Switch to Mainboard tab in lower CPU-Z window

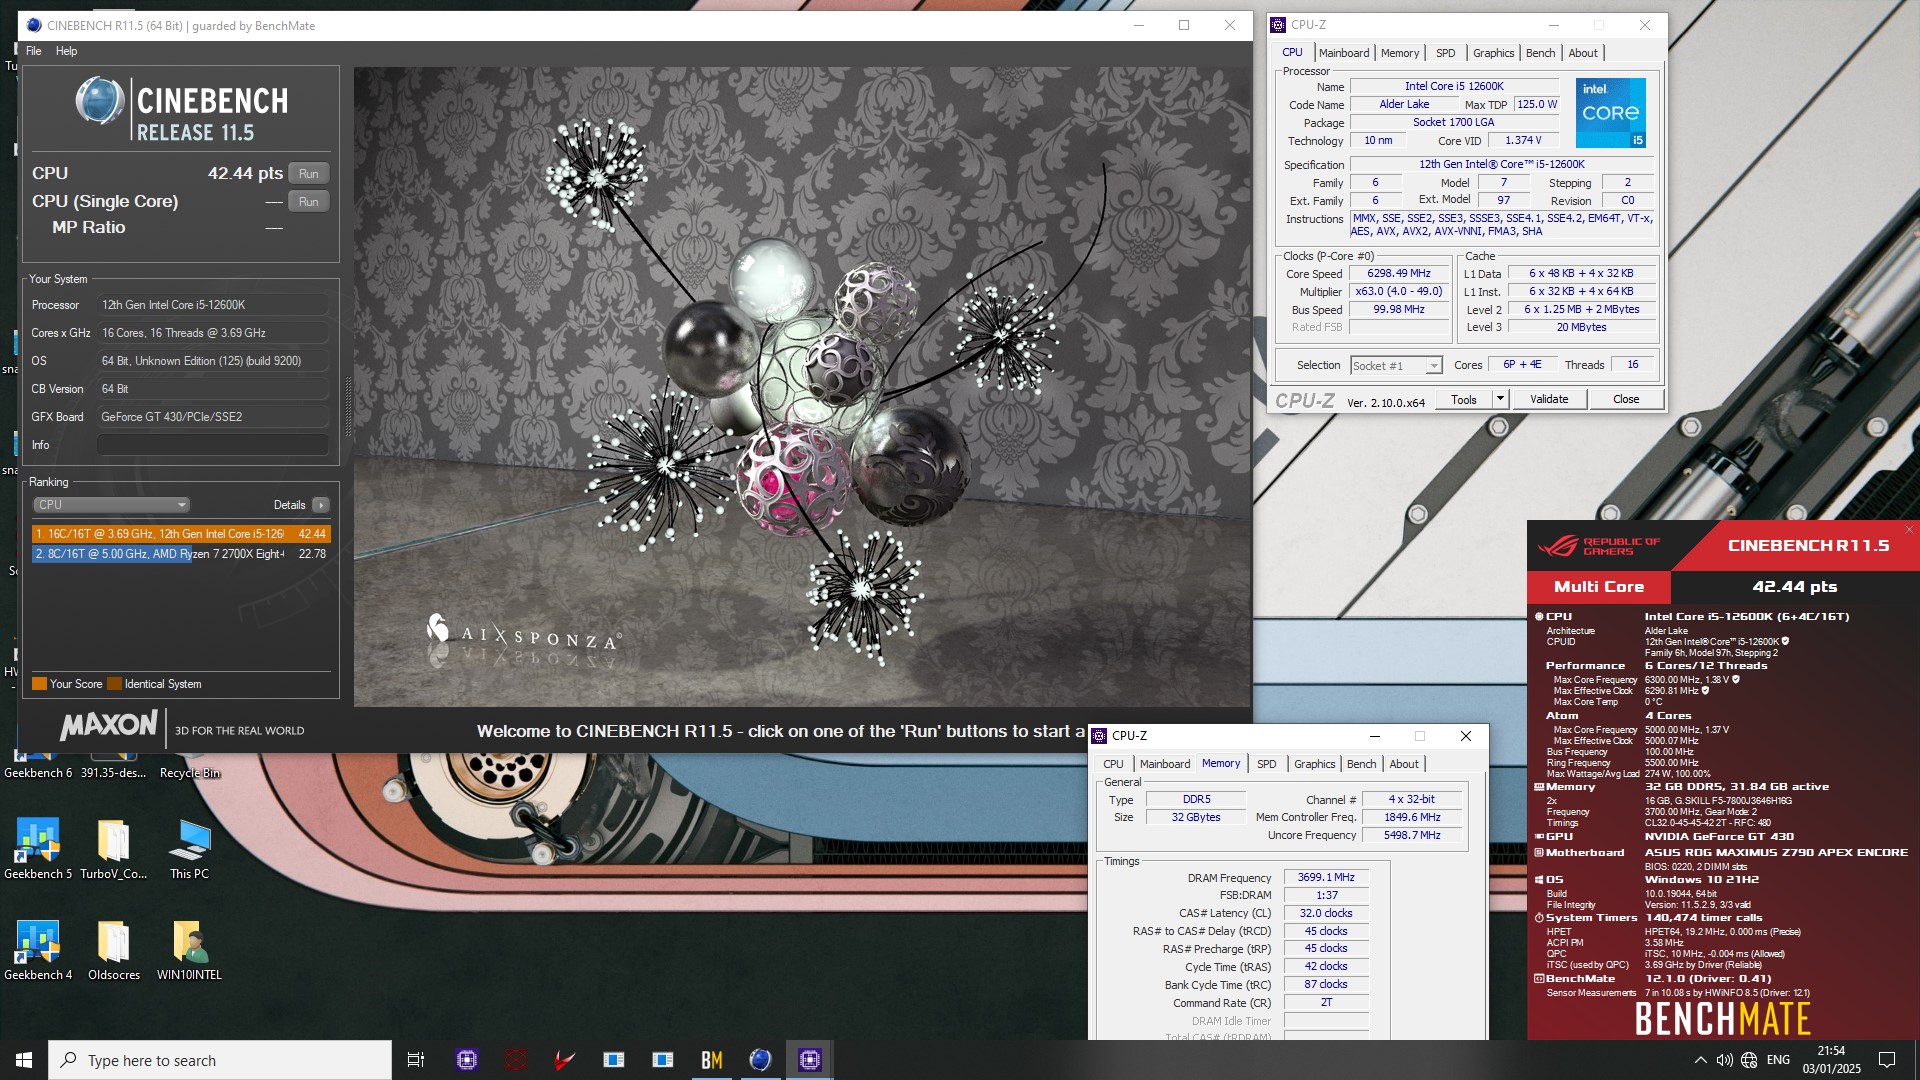(x=1165, y=764)
